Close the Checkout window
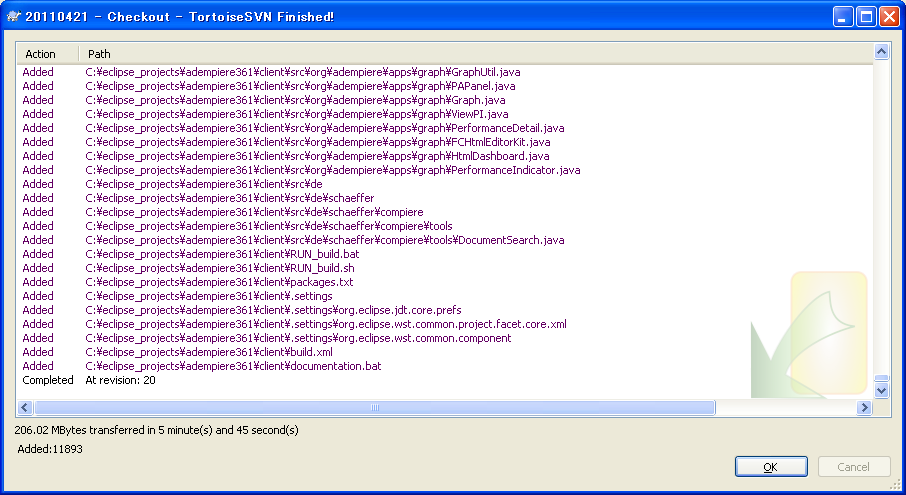This screenshot has height=495, width=906. point(889,17)
